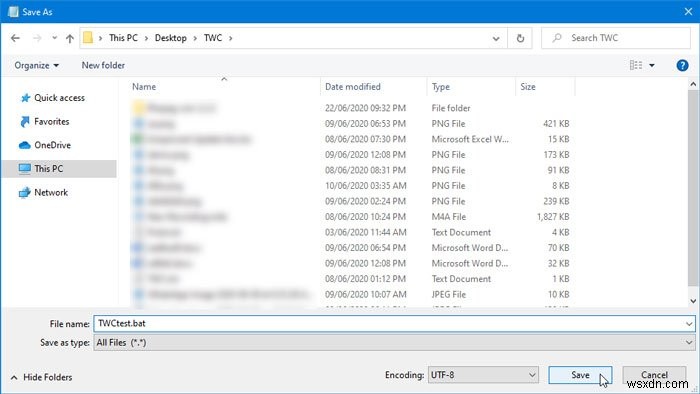Image resolution: width=700 pixels, height=394 pixels.
Task: Open recent locations dropdown arrow
Action: click(x=54, y=38)
